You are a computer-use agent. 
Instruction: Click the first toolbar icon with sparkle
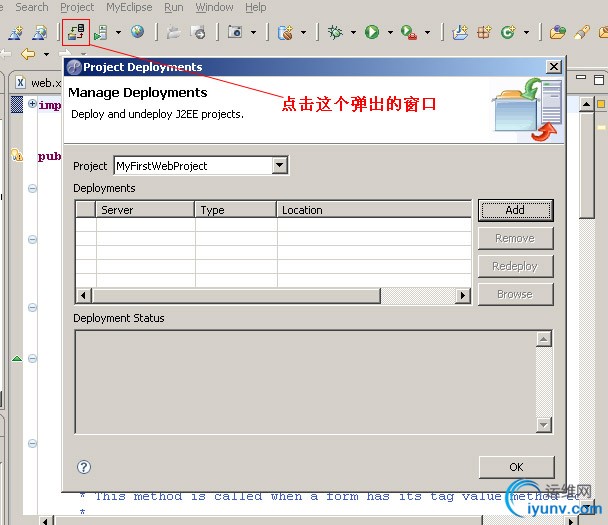pos(16,33)
